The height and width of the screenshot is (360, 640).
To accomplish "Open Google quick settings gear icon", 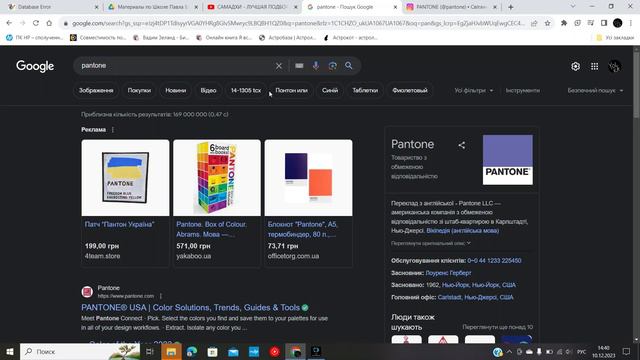I will (x=575, y=66).
